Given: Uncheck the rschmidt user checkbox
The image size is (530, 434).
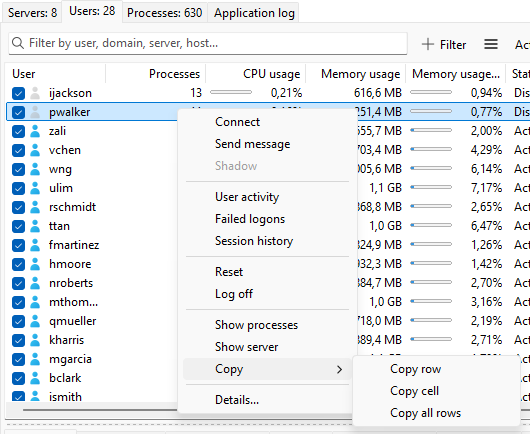Looking at the screenshot, I should (18, 207).
